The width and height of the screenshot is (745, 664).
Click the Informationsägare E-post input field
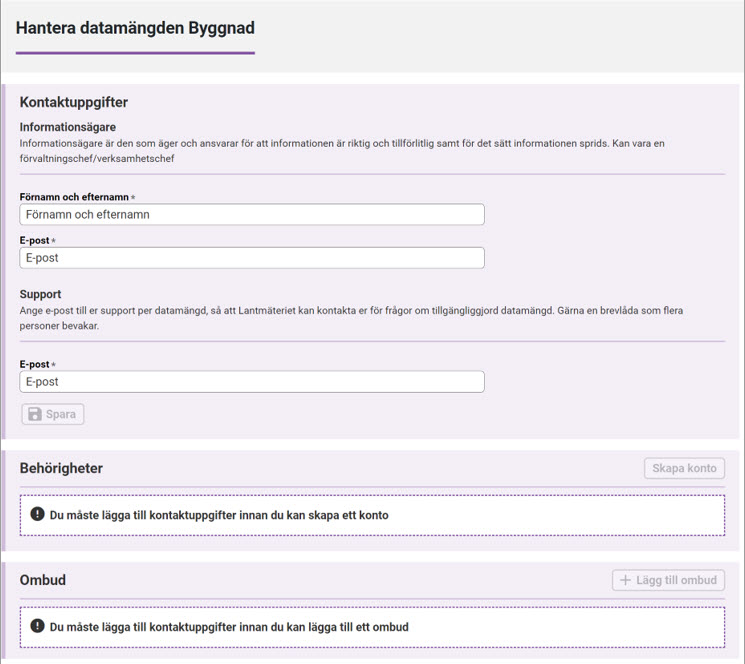[252, 258]
